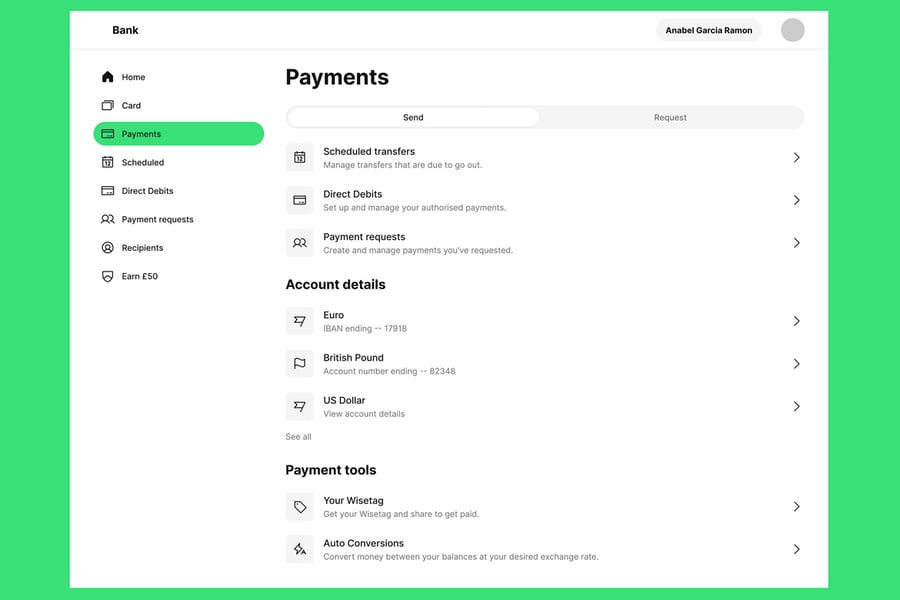Expand the US Dollar row chevron

click(x=796, y=406)
